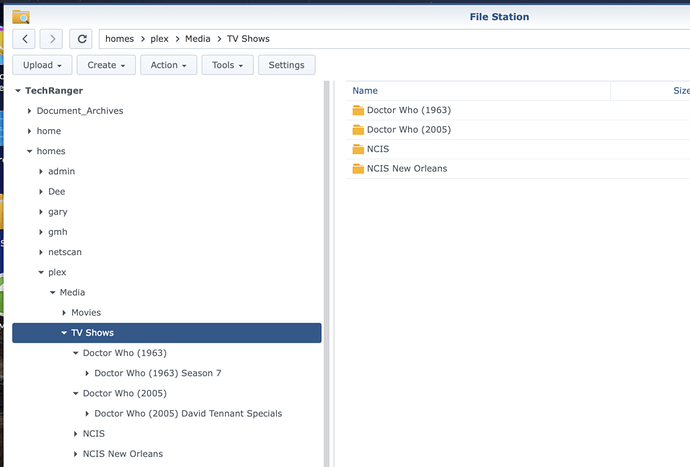
Task: Sort by the Name column header
Action: (x=478, y=91)
